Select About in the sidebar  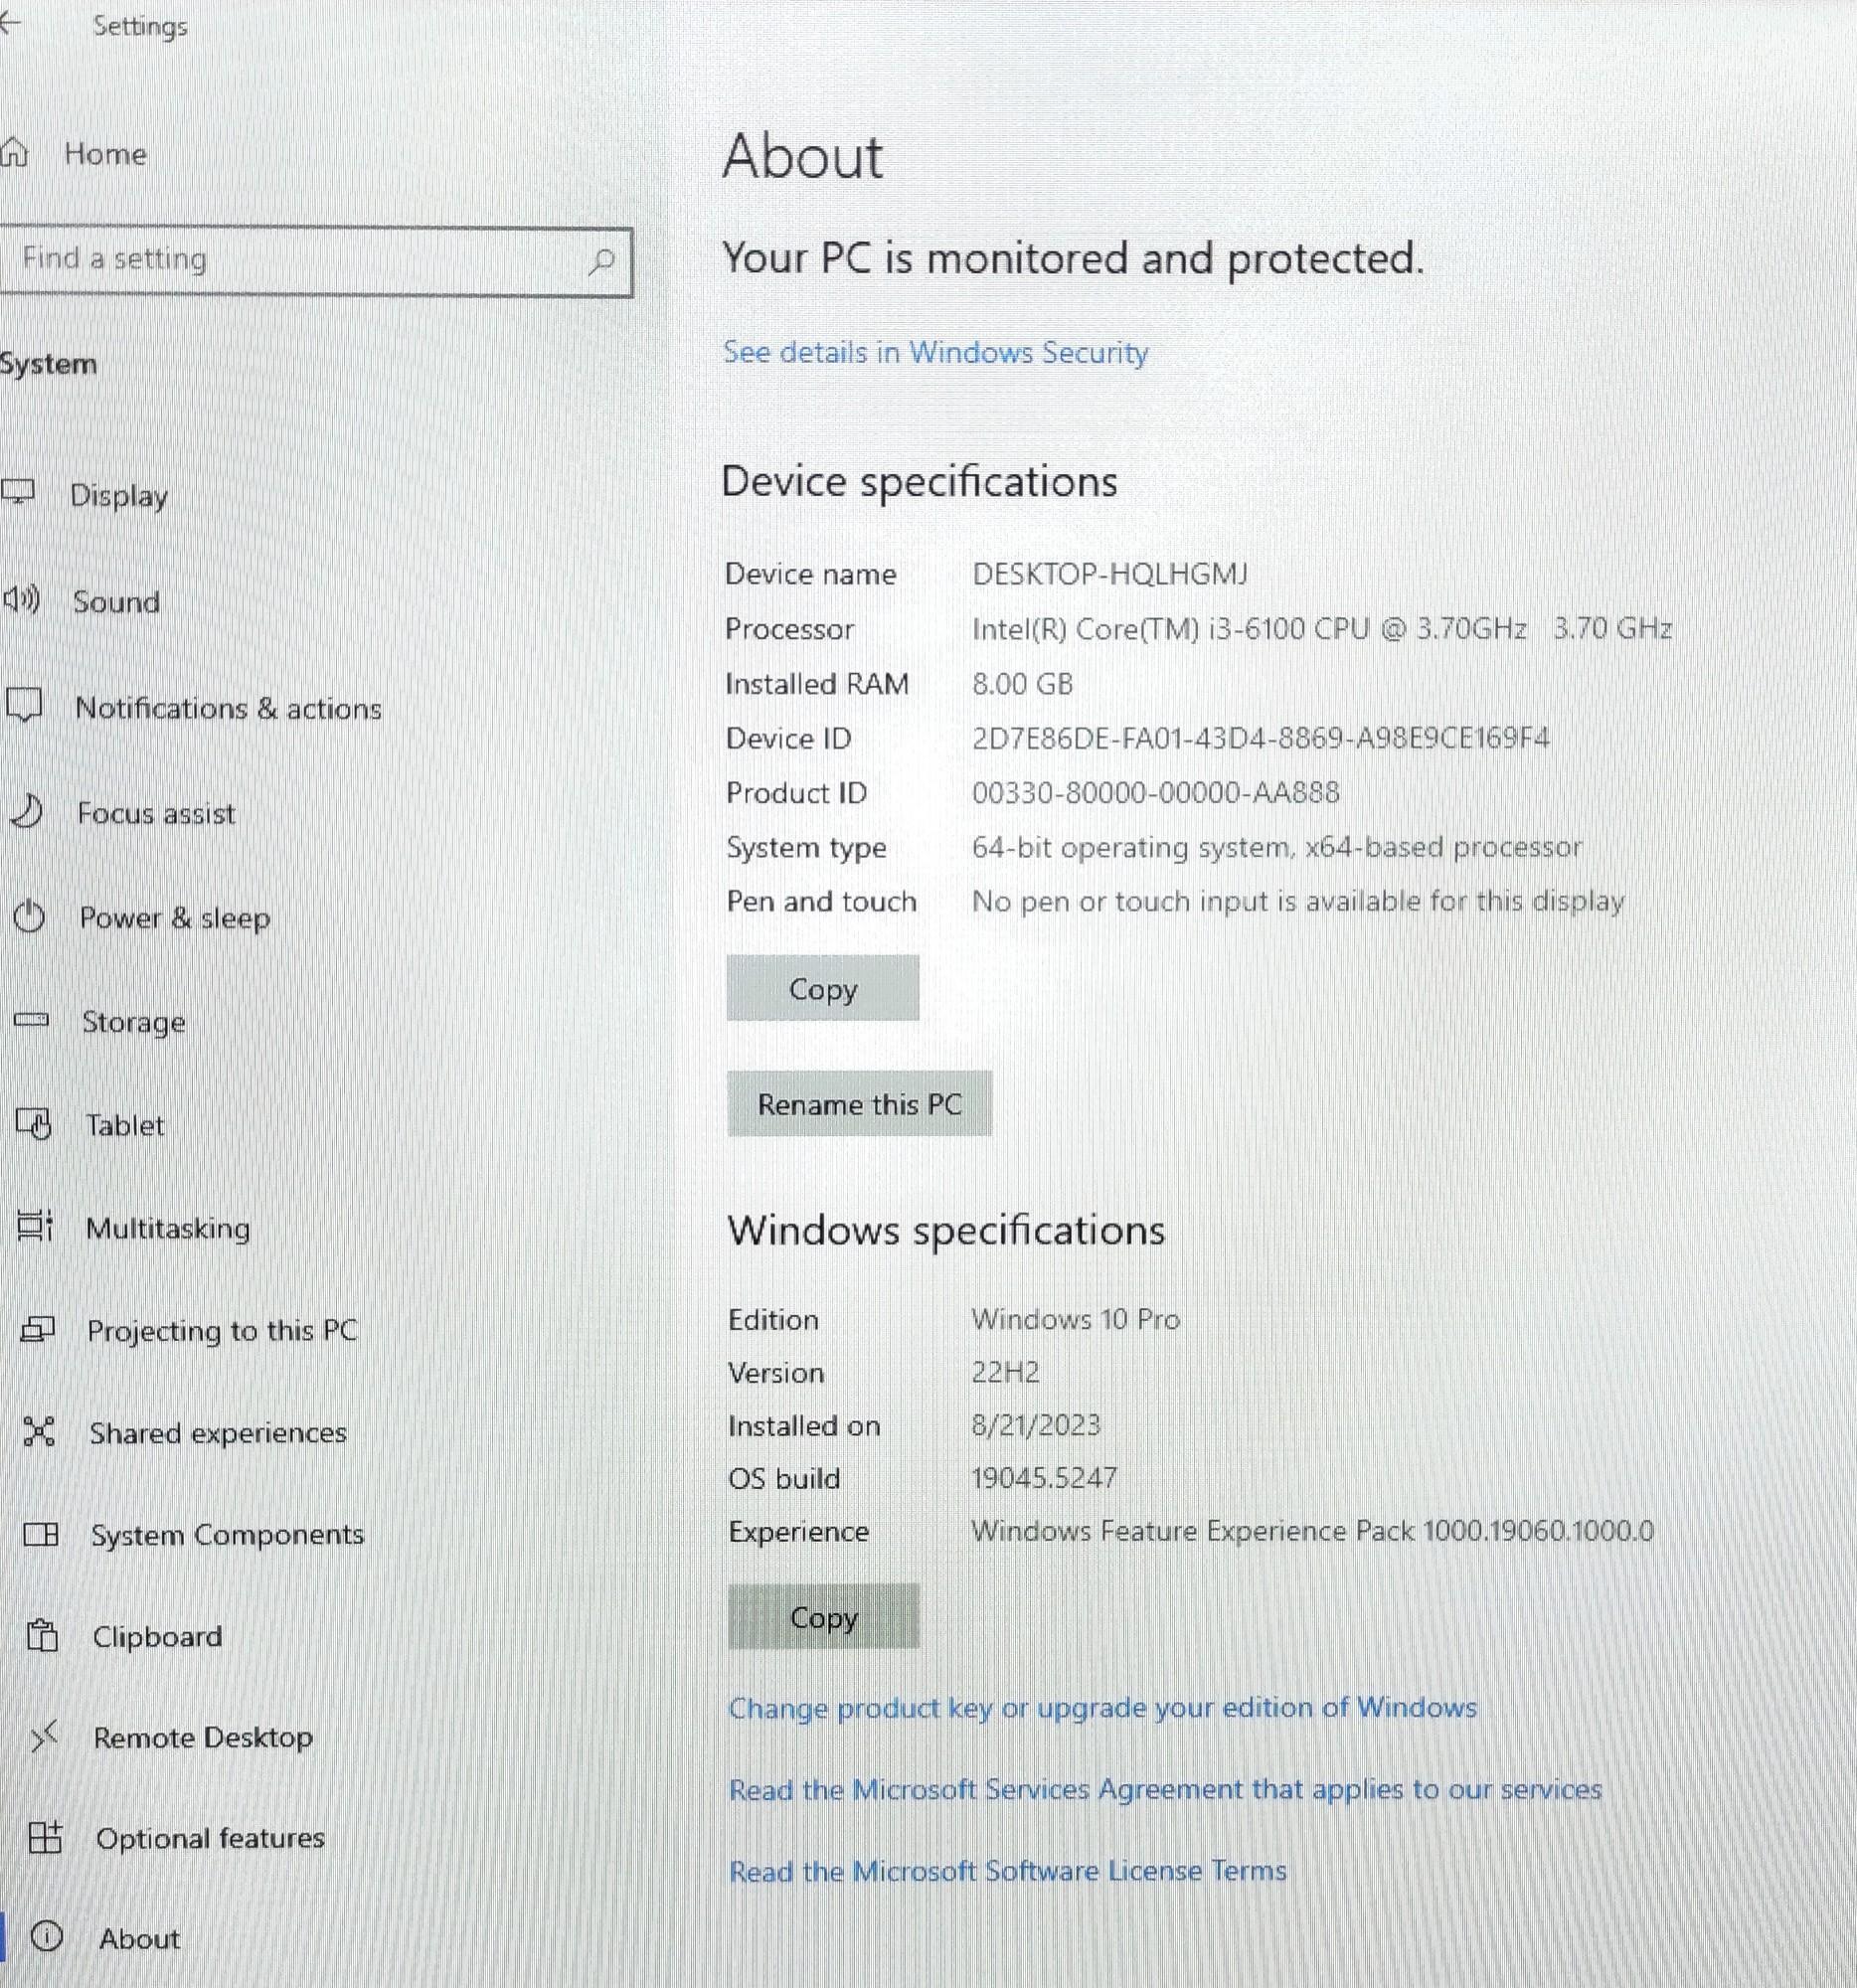[x=139, y=1939]
